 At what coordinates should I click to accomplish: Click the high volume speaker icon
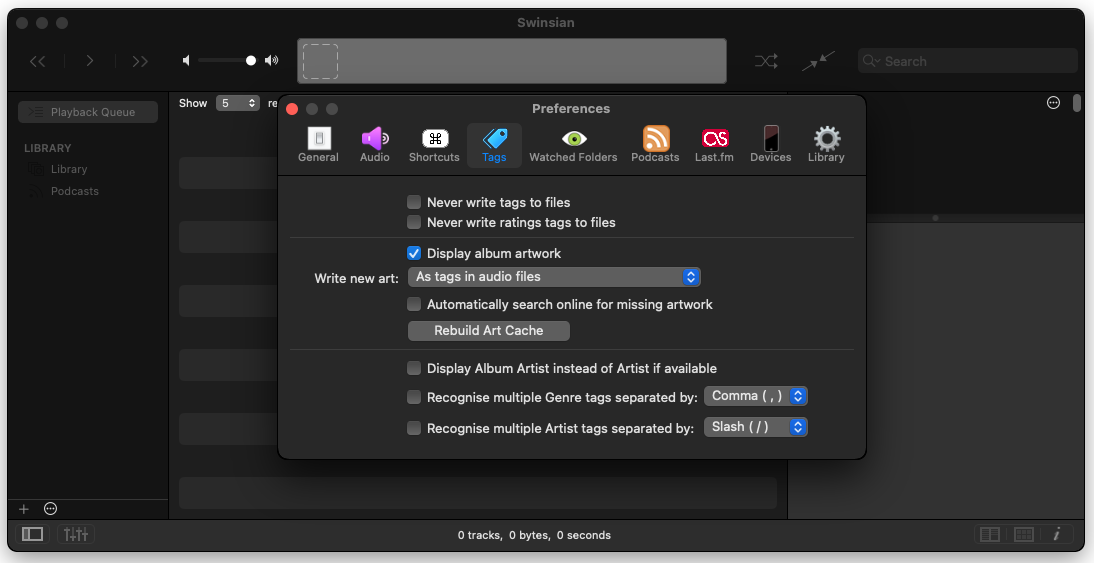[271, 61]
